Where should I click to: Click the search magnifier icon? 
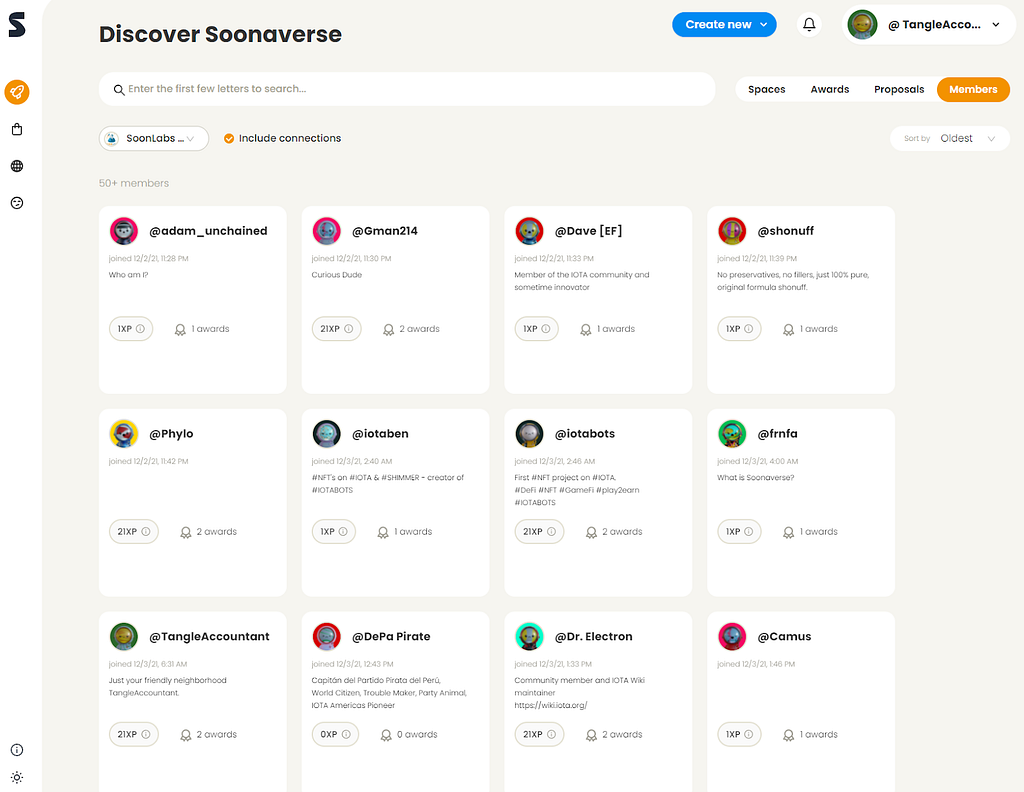click(119, 89)
